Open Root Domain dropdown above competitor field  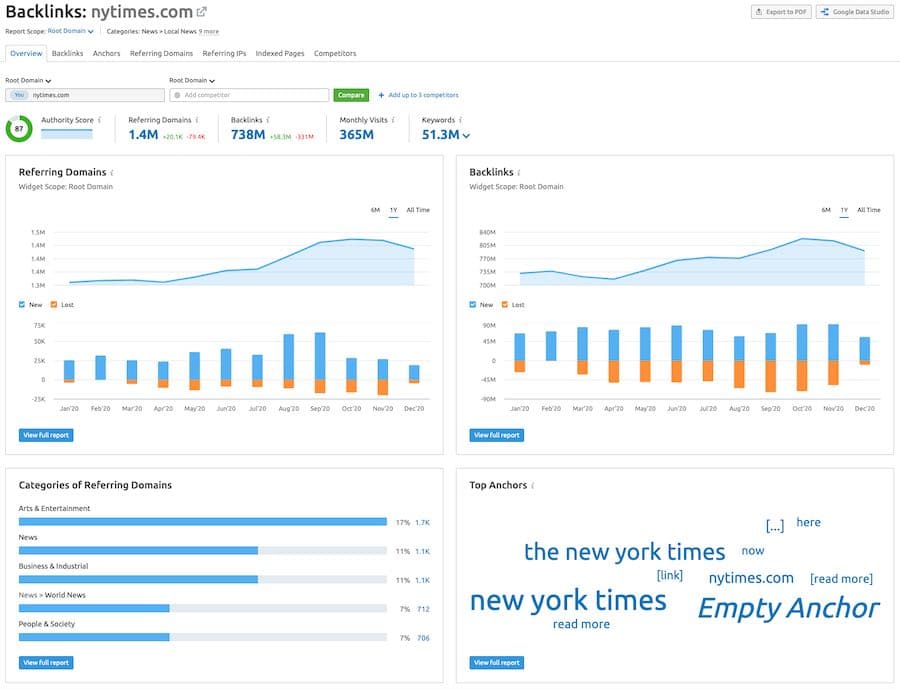[192, 80]
